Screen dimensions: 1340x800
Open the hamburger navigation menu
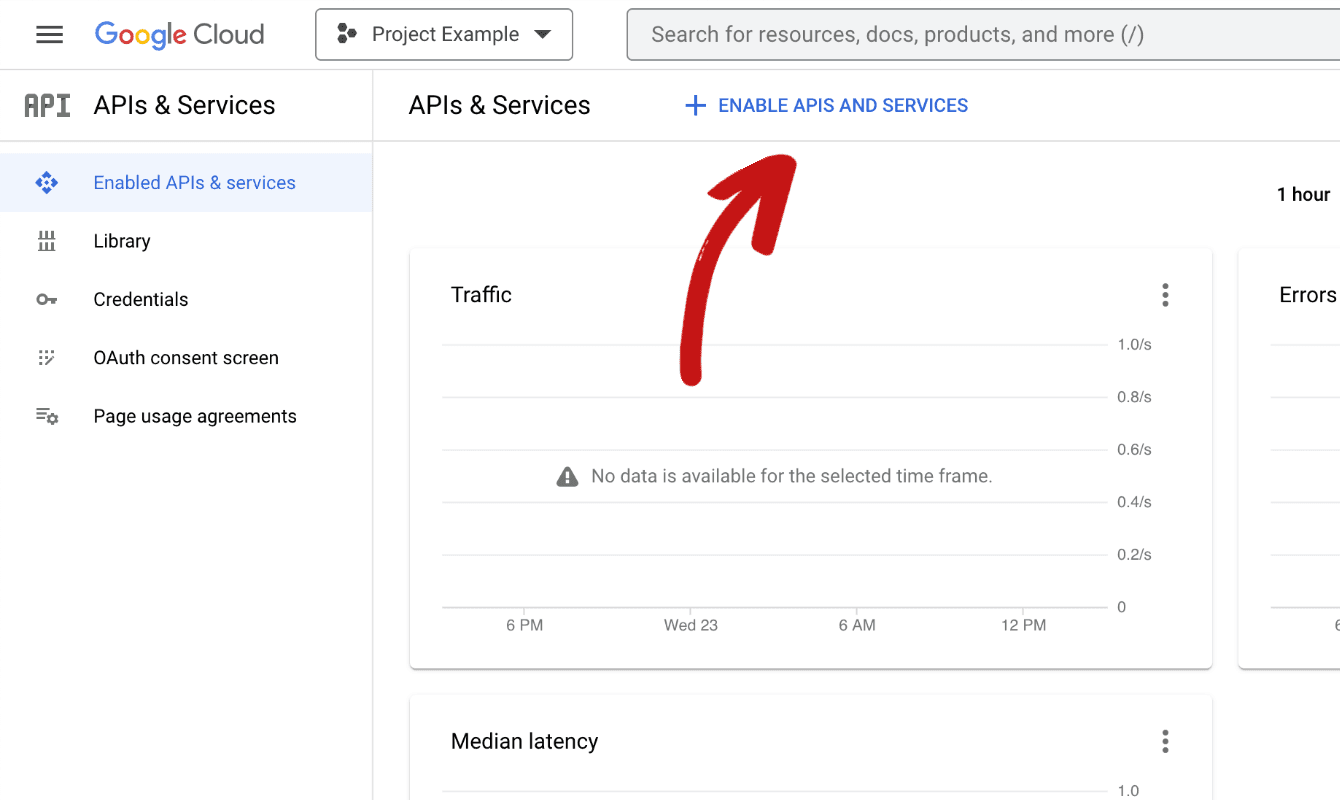point(49,34)
